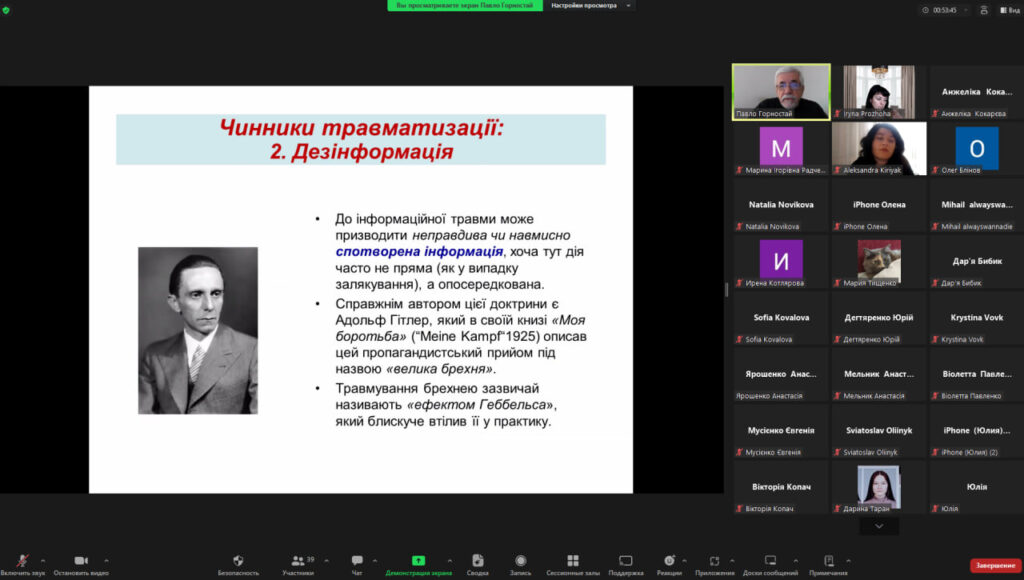Open the Участники participants panel
Image resolution: width=1024 pixels, height=580 pixels.
point(299,561)
